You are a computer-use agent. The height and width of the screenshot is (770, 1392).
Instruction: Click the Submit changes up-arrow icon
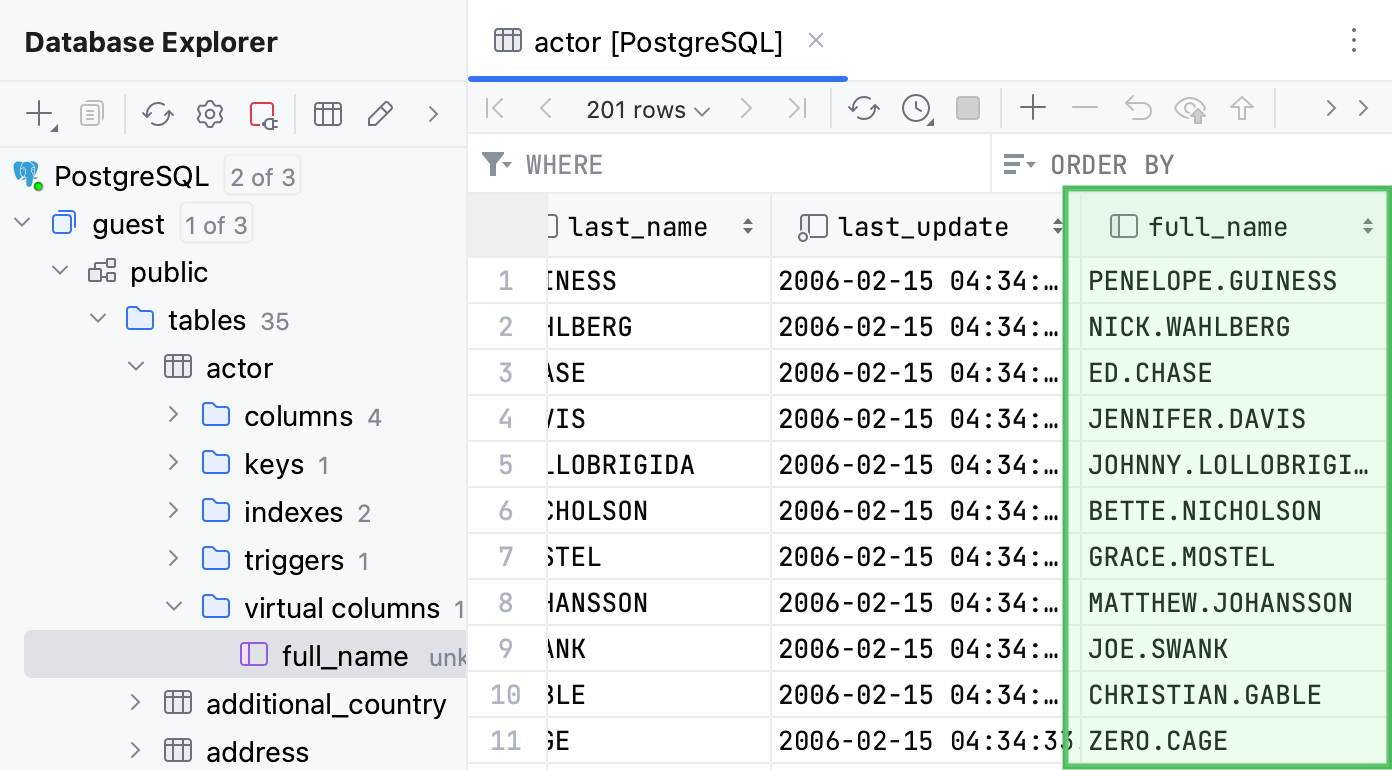[x=1242, y=108]
